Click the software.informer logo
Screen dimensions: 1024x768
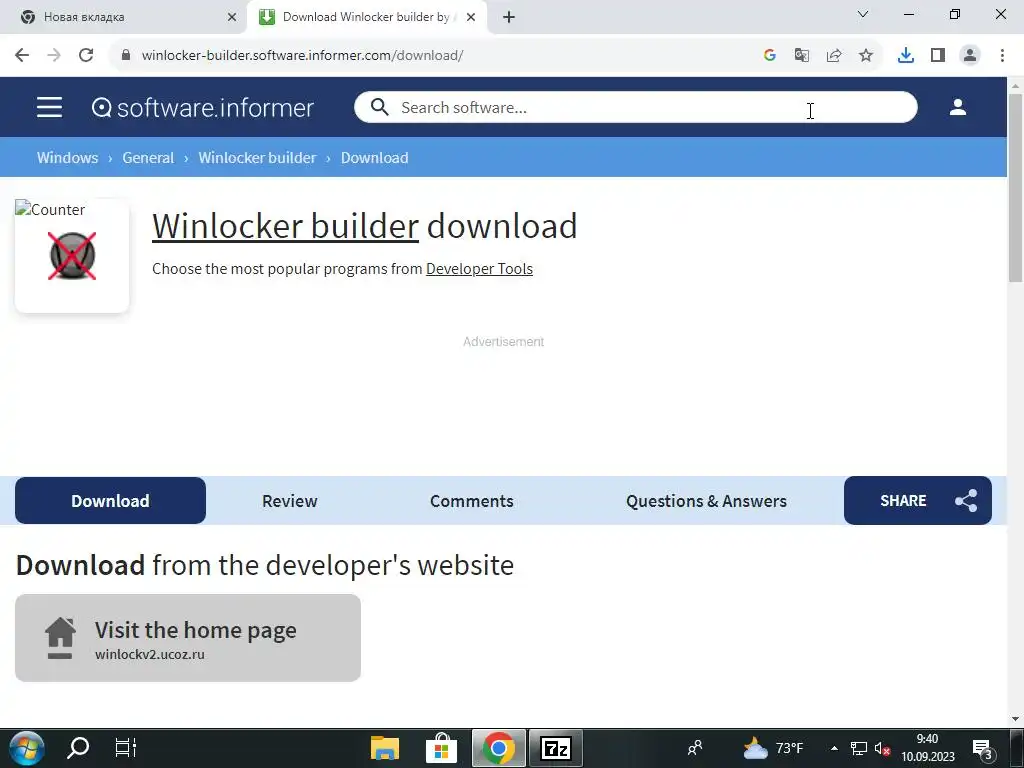202,108
